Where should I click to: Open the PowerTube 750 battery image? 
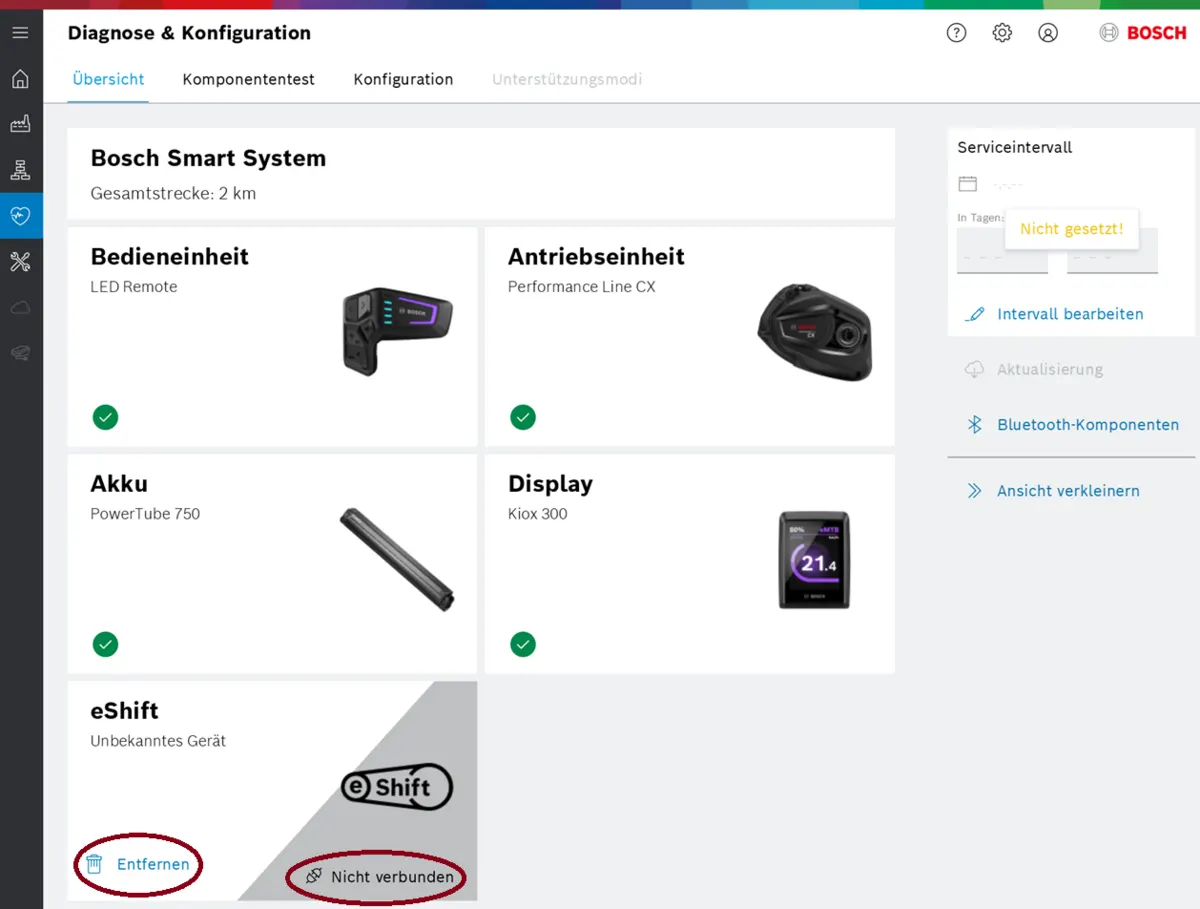pyautogui.click(x=397, y=559)
